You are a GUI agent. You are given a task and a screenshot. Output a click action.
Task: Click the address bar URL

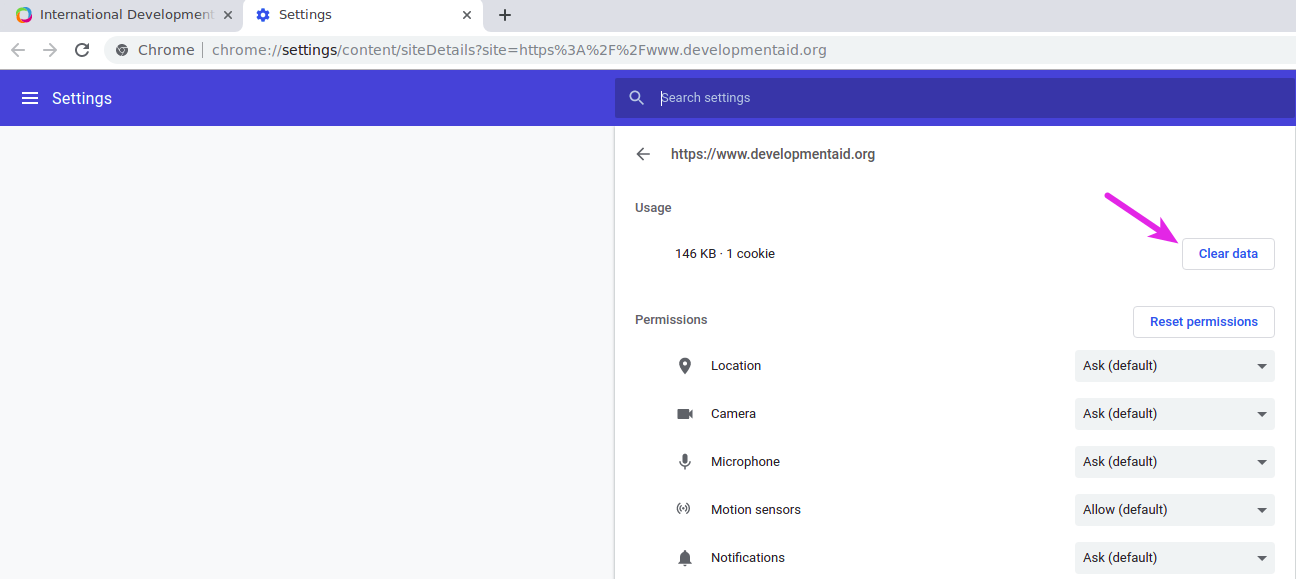[519, 50]
